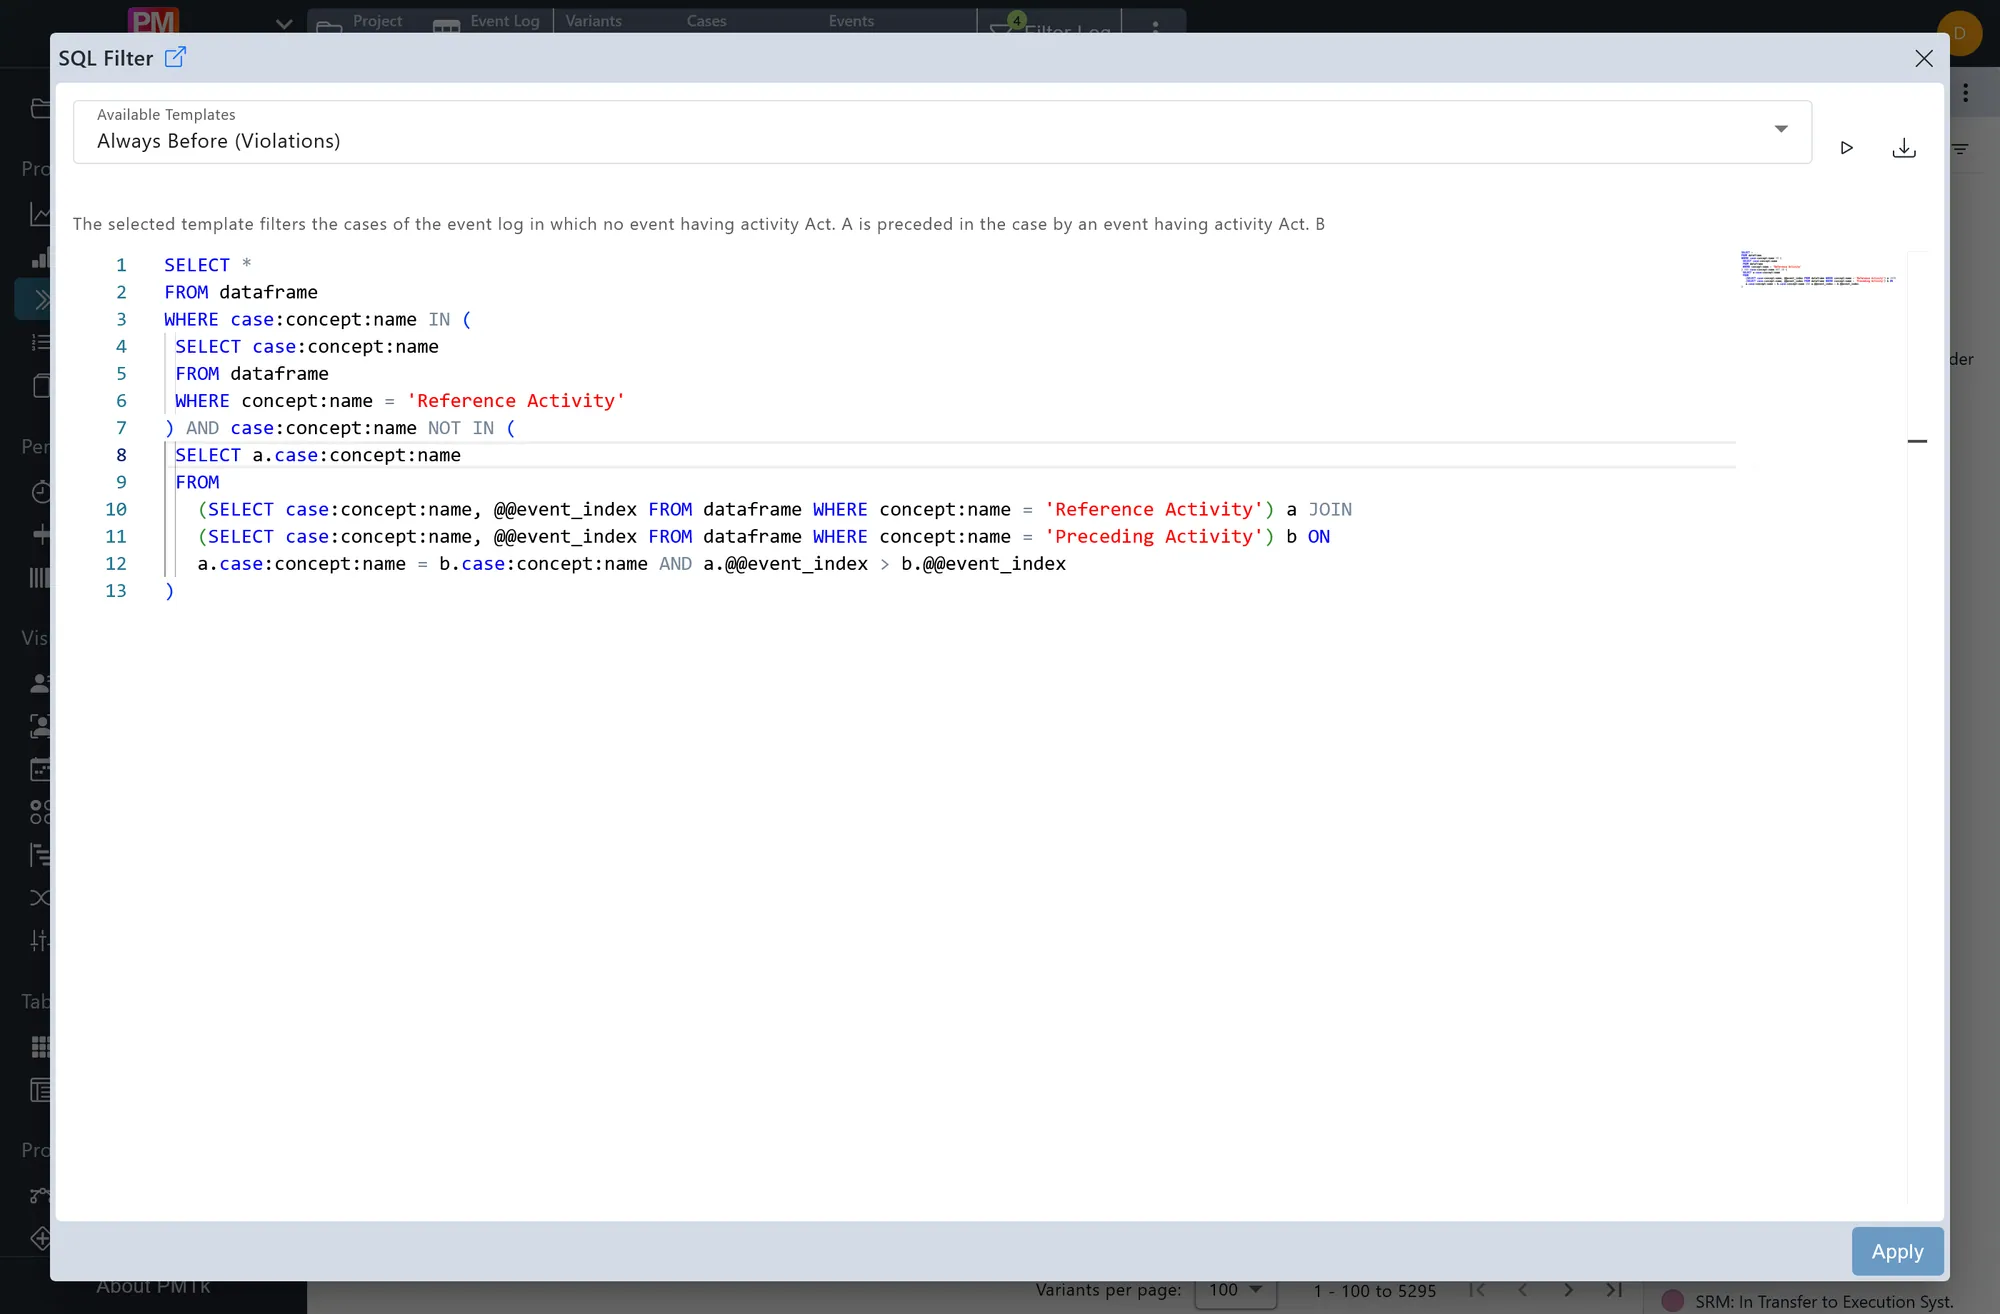
Task: Click filter list icon on right panel
Action: tap(1960, 149)
